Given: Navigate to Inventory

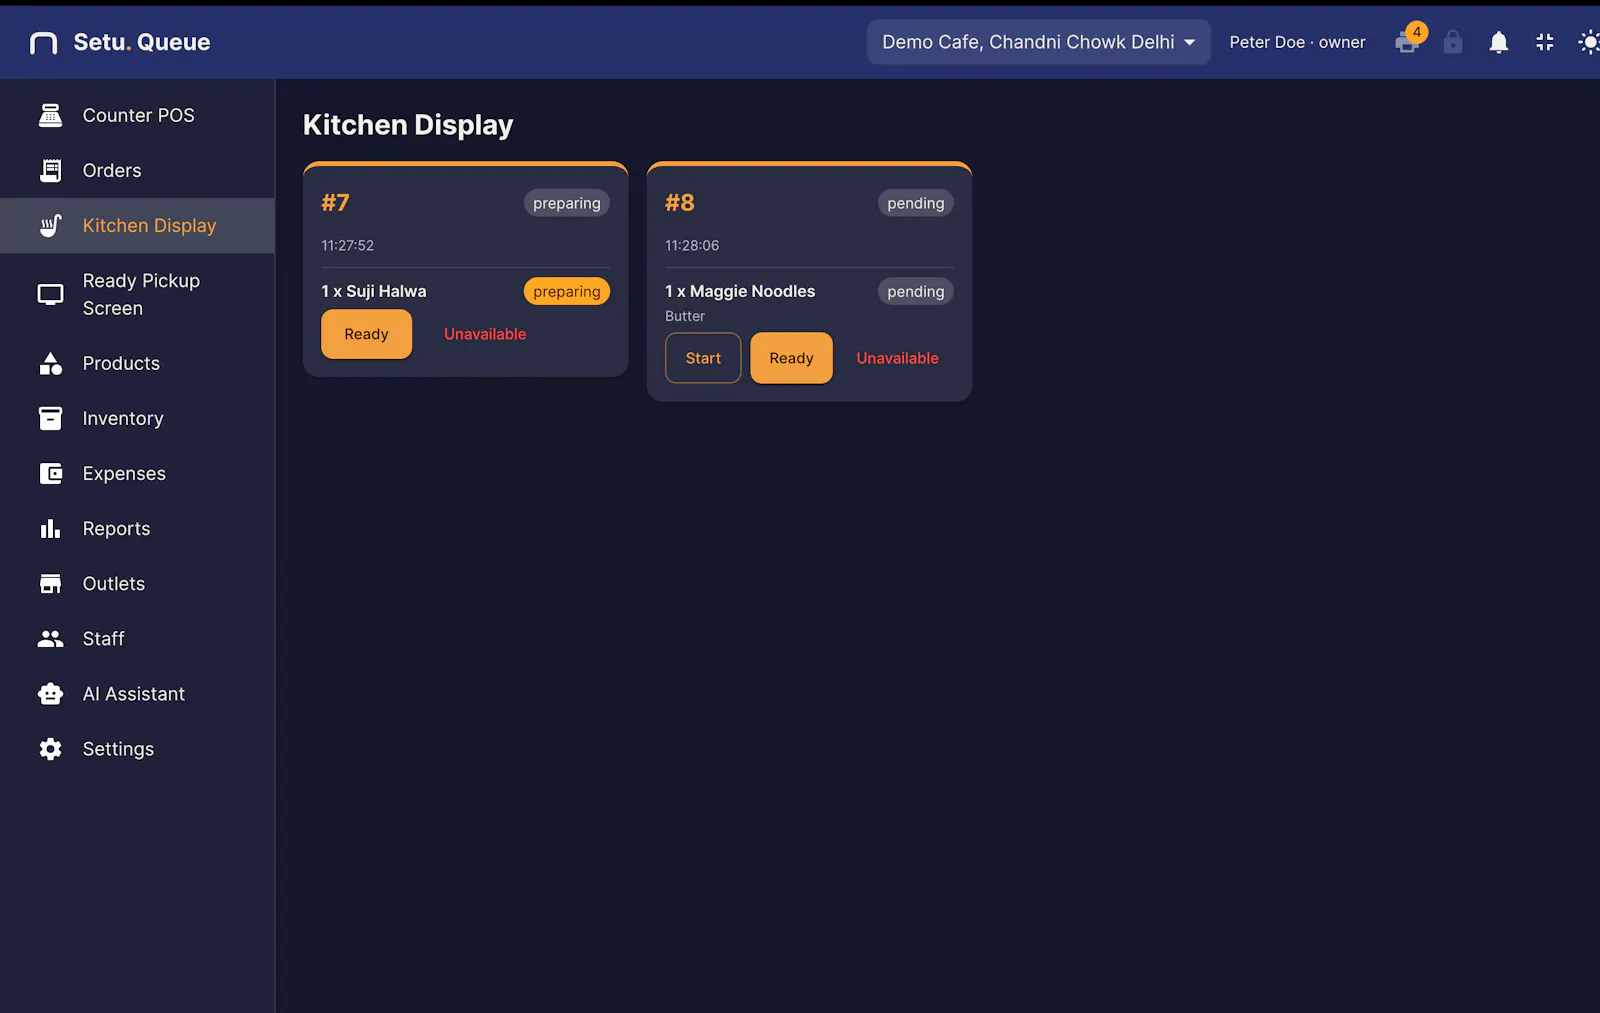Looking at the screenshot, I should pos(137,418).
